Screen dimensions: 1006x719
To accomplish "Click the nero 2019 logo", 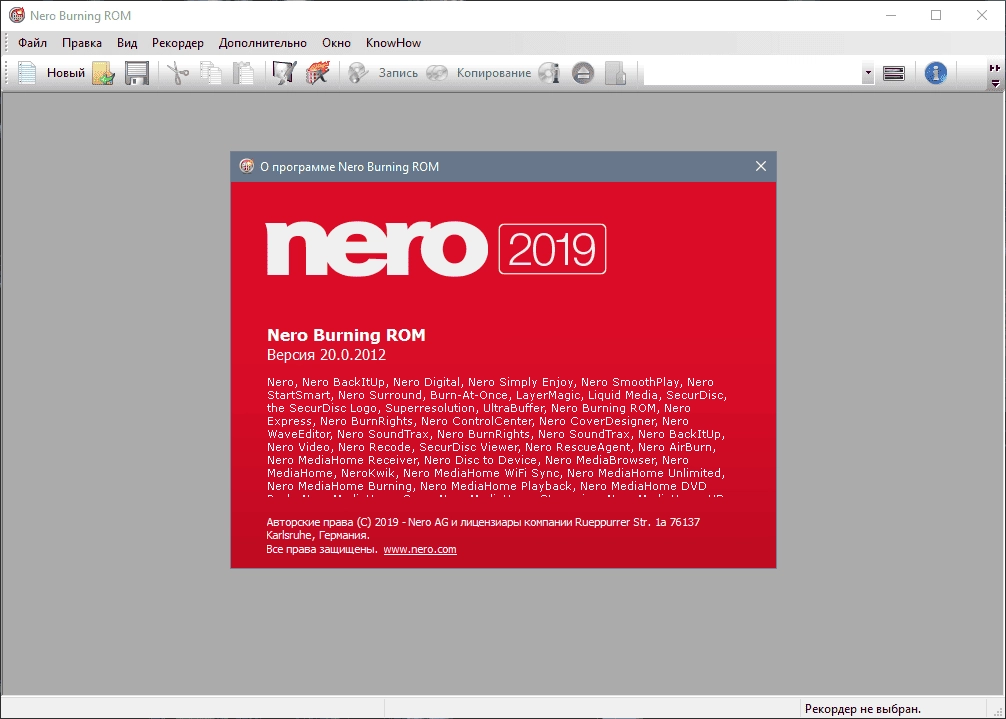I will click(436, 249).
